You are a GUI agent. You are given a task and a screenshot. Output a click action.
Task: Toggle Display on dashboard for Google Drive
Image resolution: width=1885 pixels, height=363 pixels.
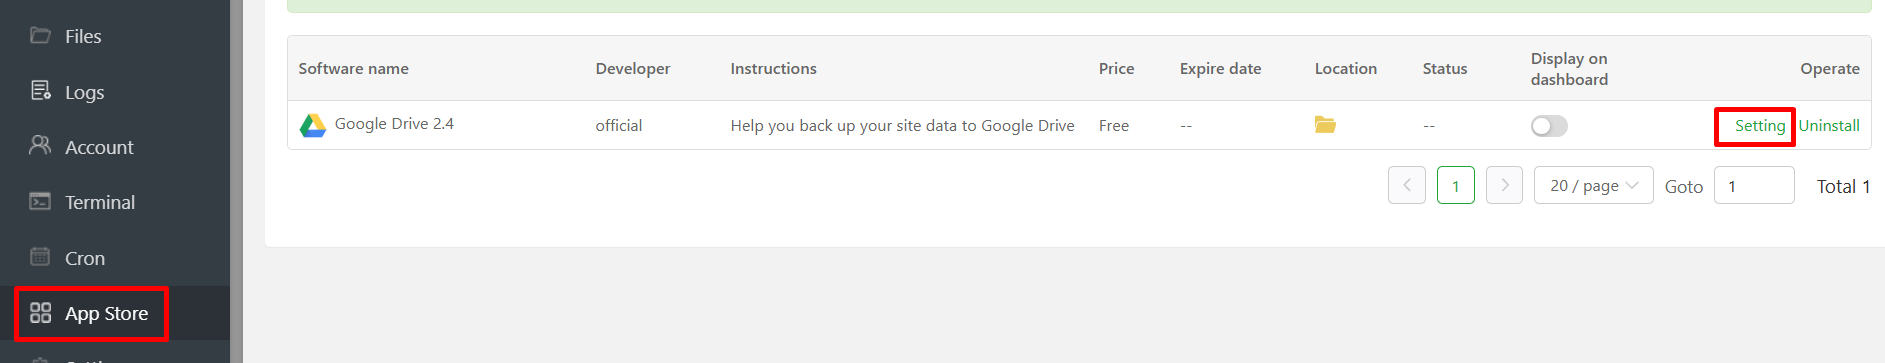click(1549, 126)
